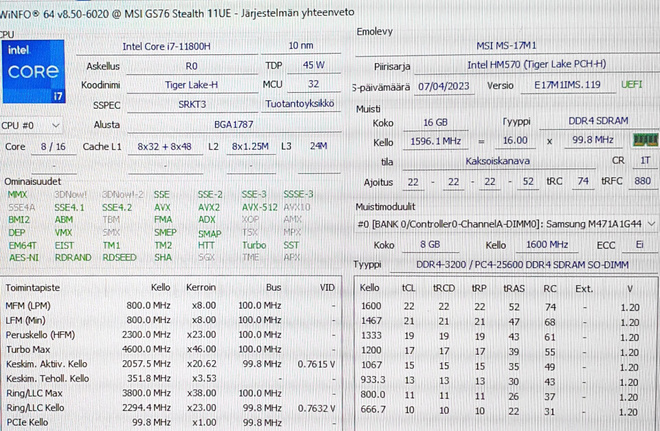This screenshot has width=660, height=431.
Task: Click the tRAS column header in the timing table
Action: coord(514,288)
